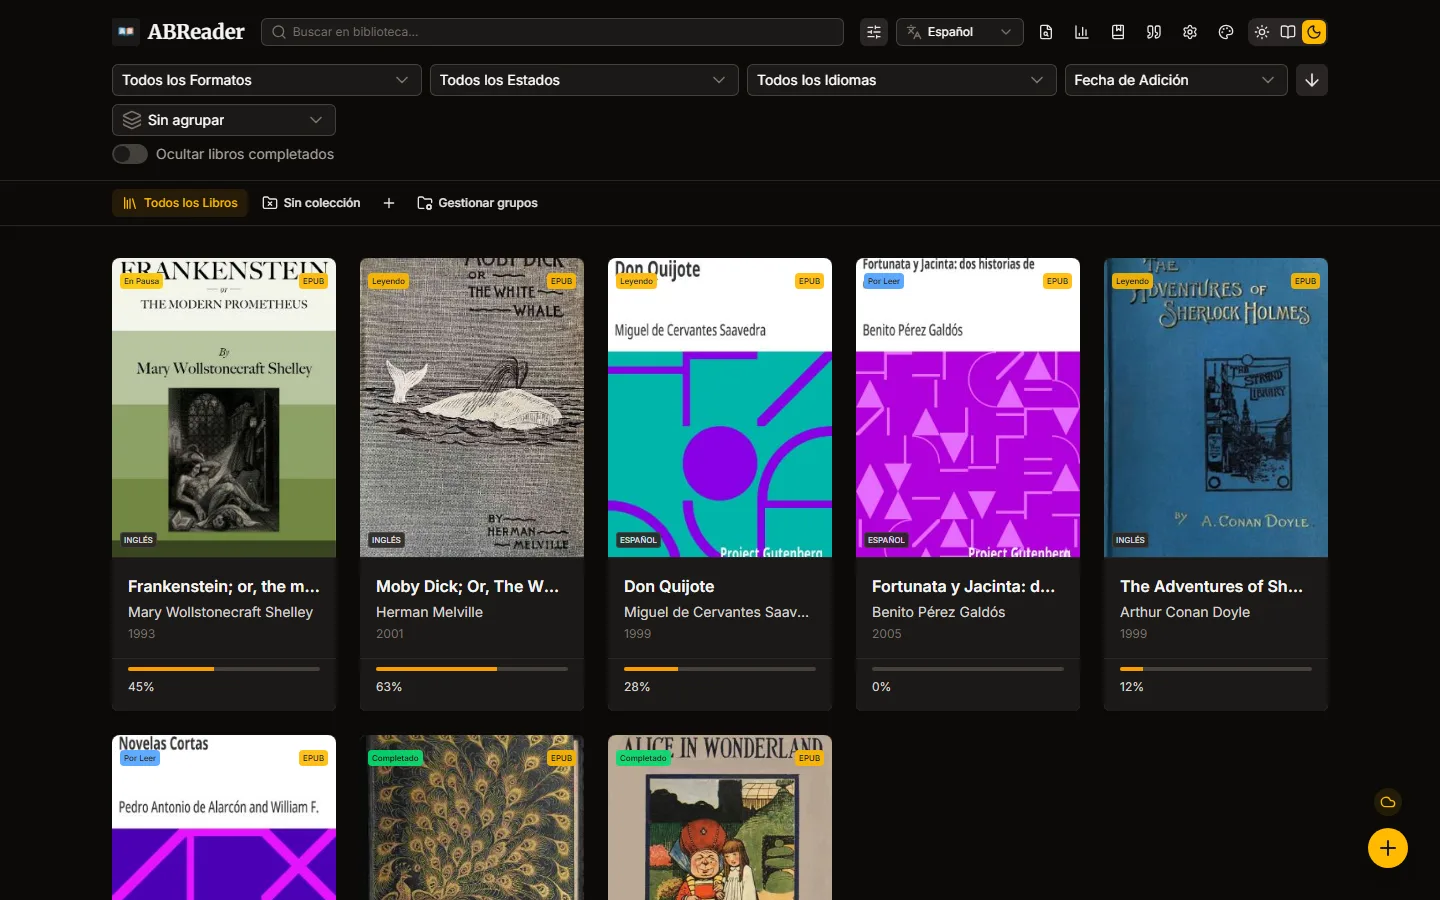Click the Completado badge on peacock cover
This screenshot has height=900, width=1440.
click(395, 758)
